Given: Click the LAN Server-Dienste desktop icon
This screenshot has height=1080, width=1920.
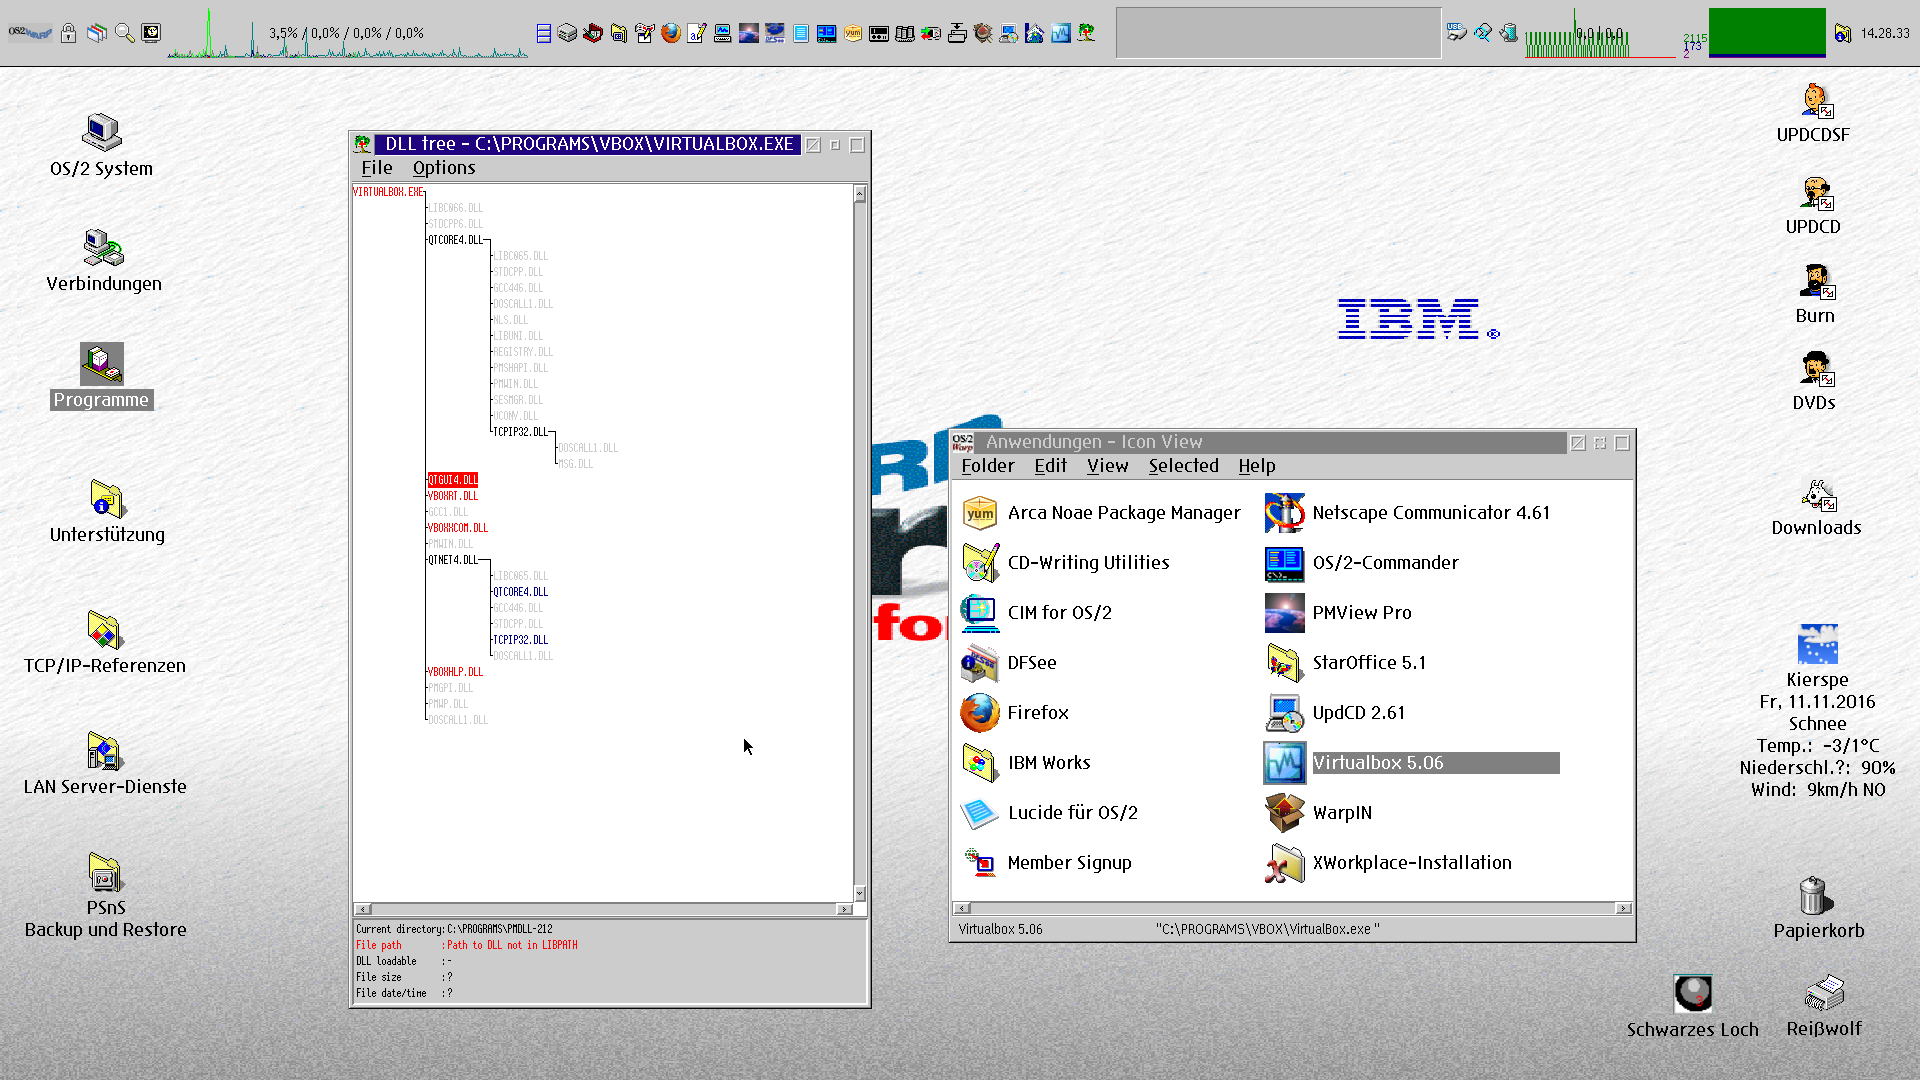Looking at the screenshot, I should 104,750.
